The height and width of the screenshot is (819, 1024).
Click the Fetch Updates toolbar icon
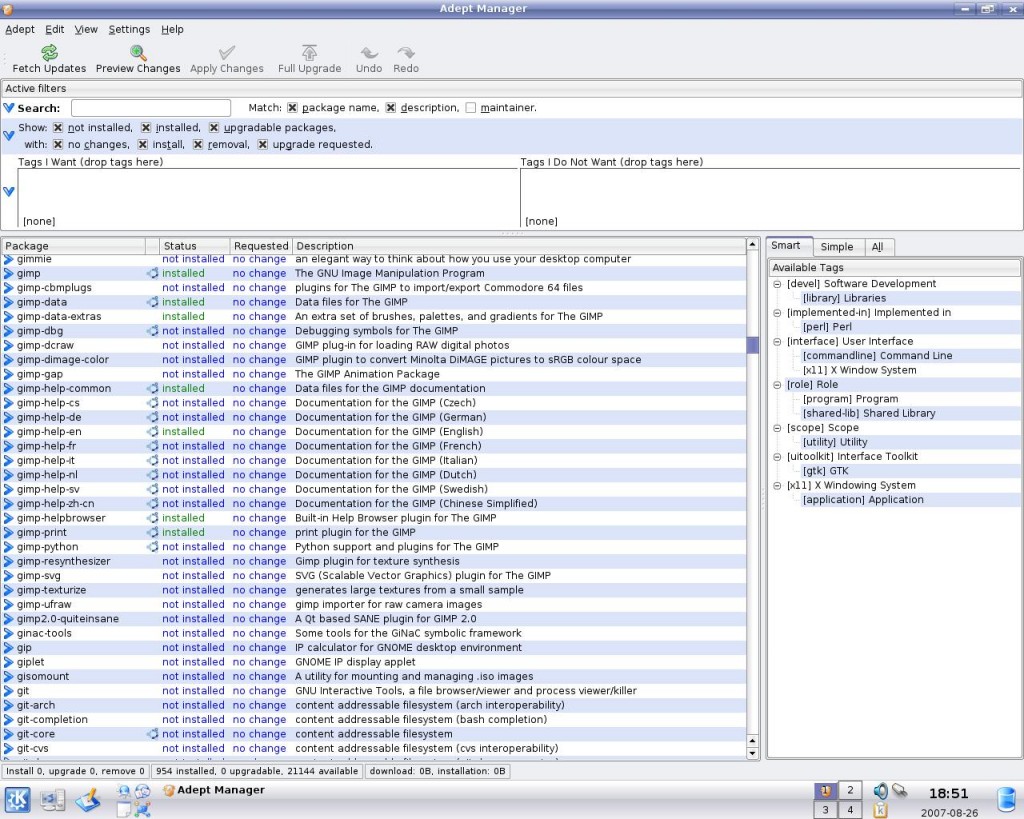tap(50, 52)
